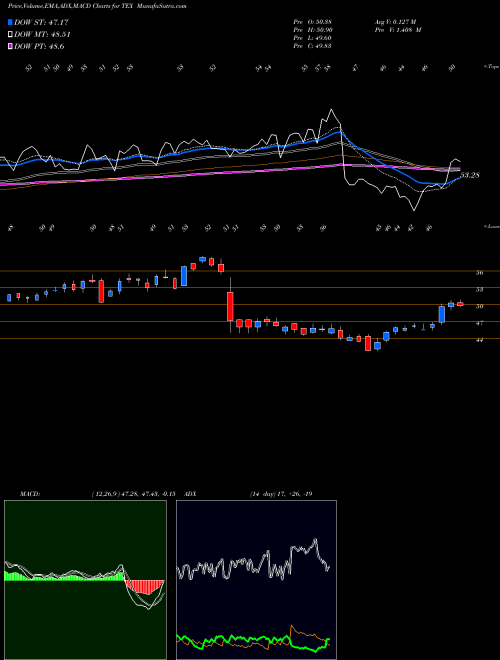Click the white DOW MT legend swatch
This screenshot has height=660, width=500.
[10, 34]
